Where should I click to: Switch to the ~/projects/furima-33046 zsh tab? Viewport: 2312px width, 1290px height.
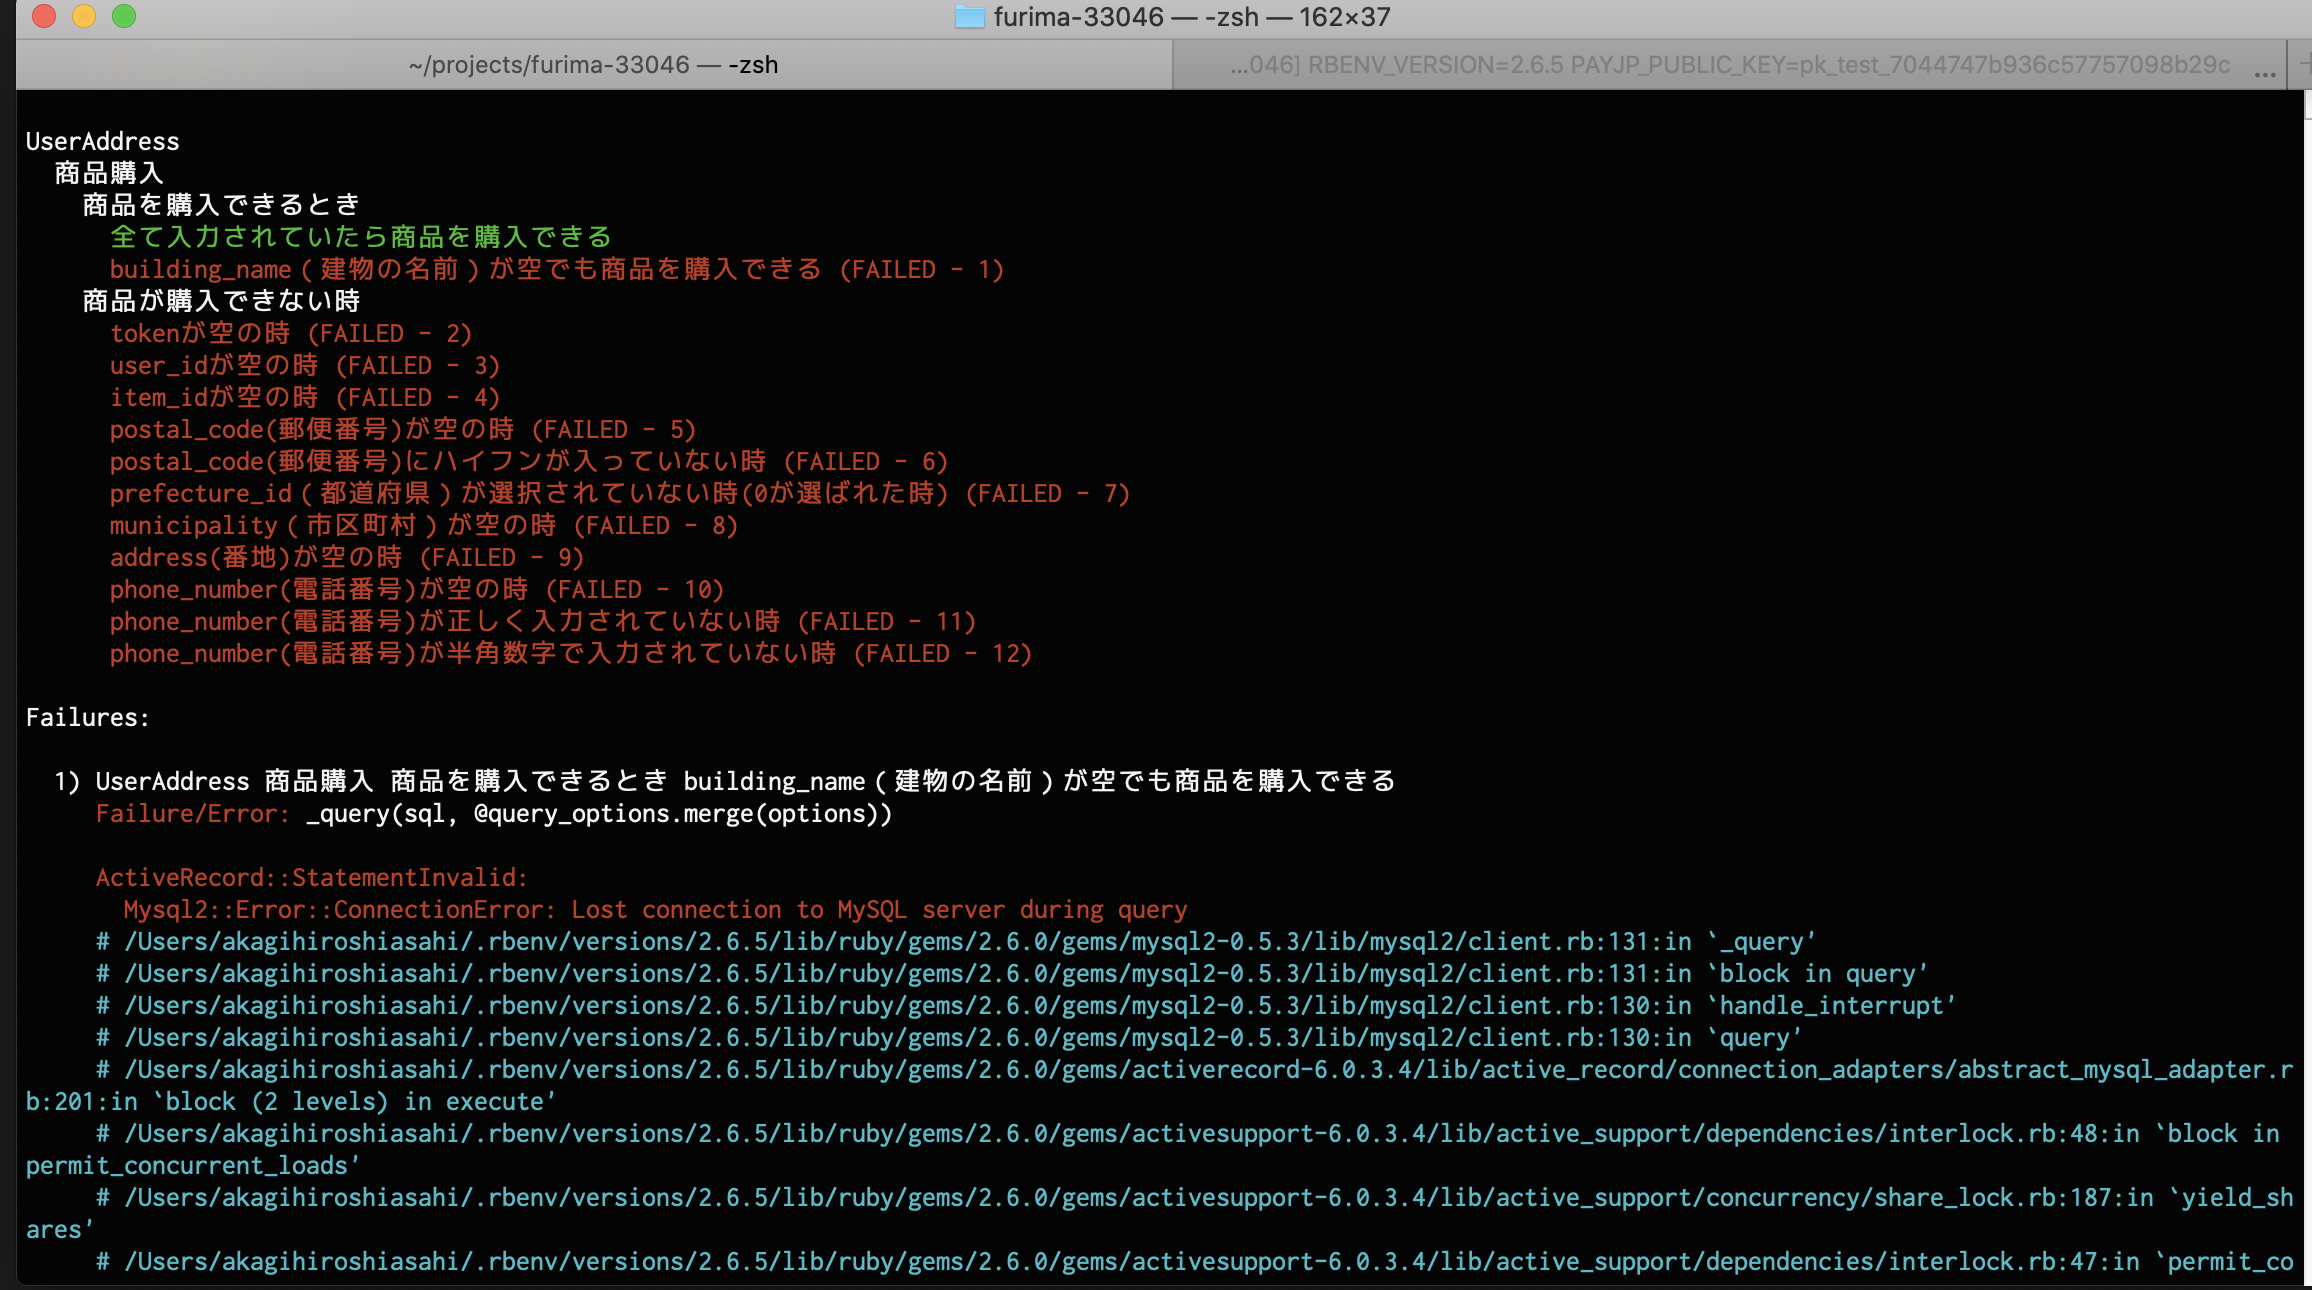593,65
